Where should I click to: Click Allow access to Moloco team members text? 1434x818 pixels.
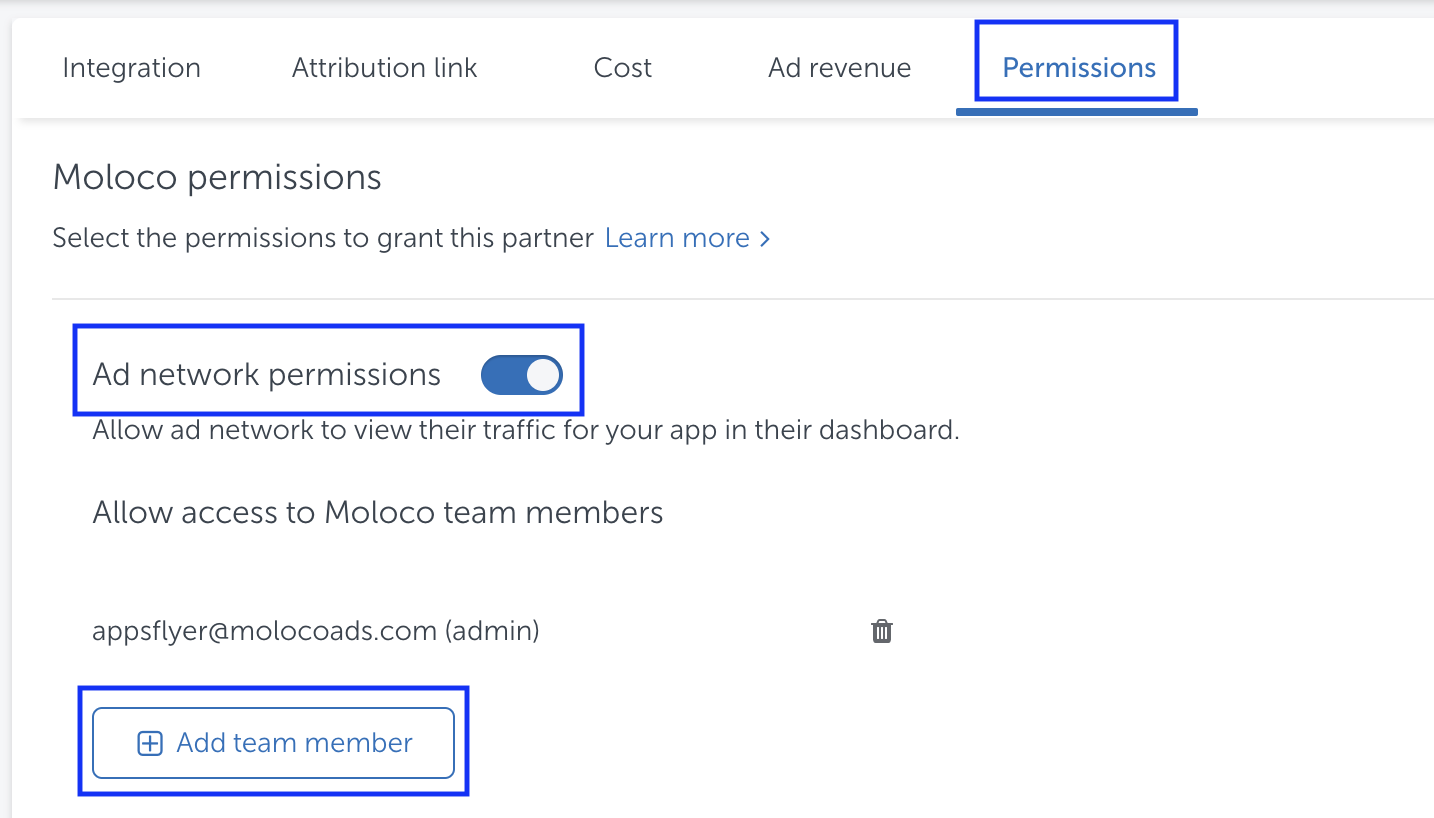coord(377,513)
